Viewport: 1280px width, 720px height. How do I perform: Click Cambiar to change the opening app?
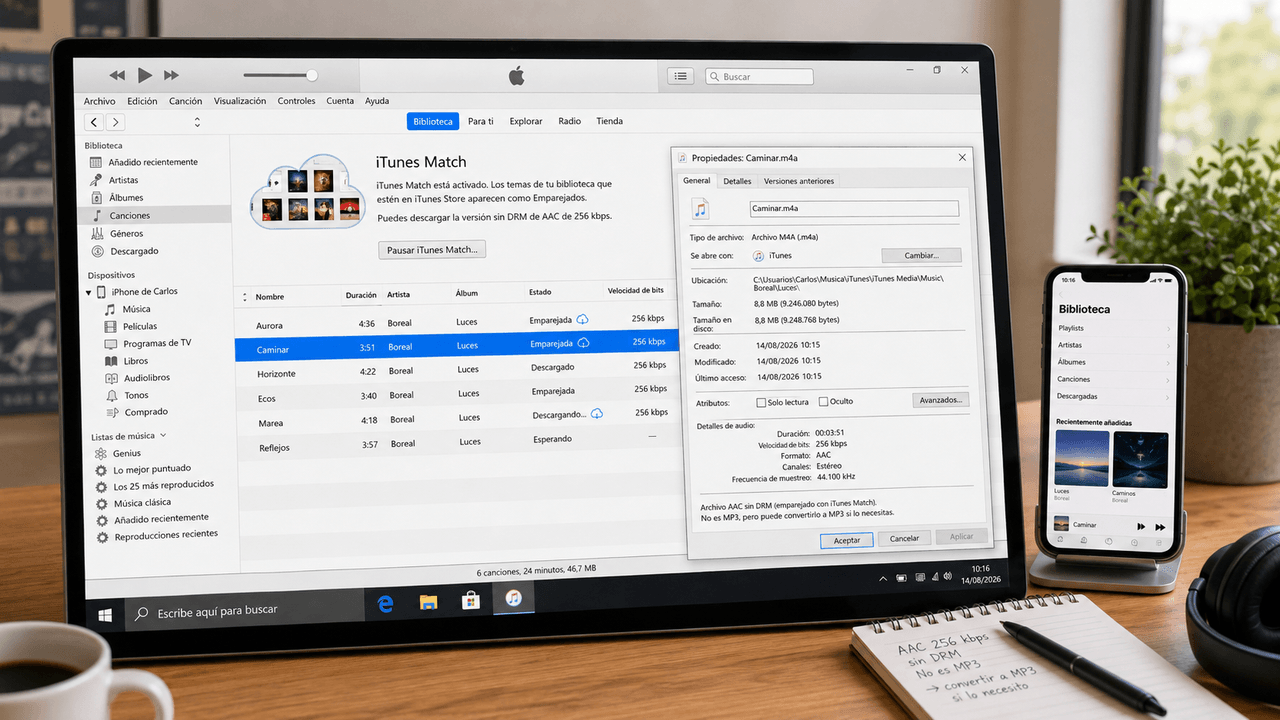point(920,255)
